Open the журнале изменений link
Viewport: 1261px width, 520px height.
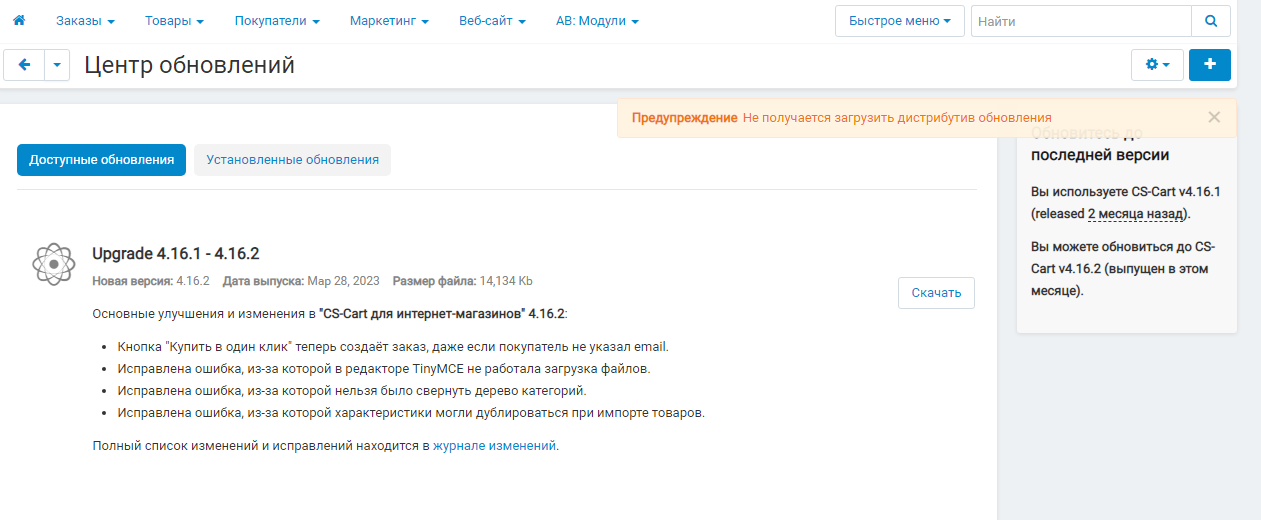[x=494, y=446]
